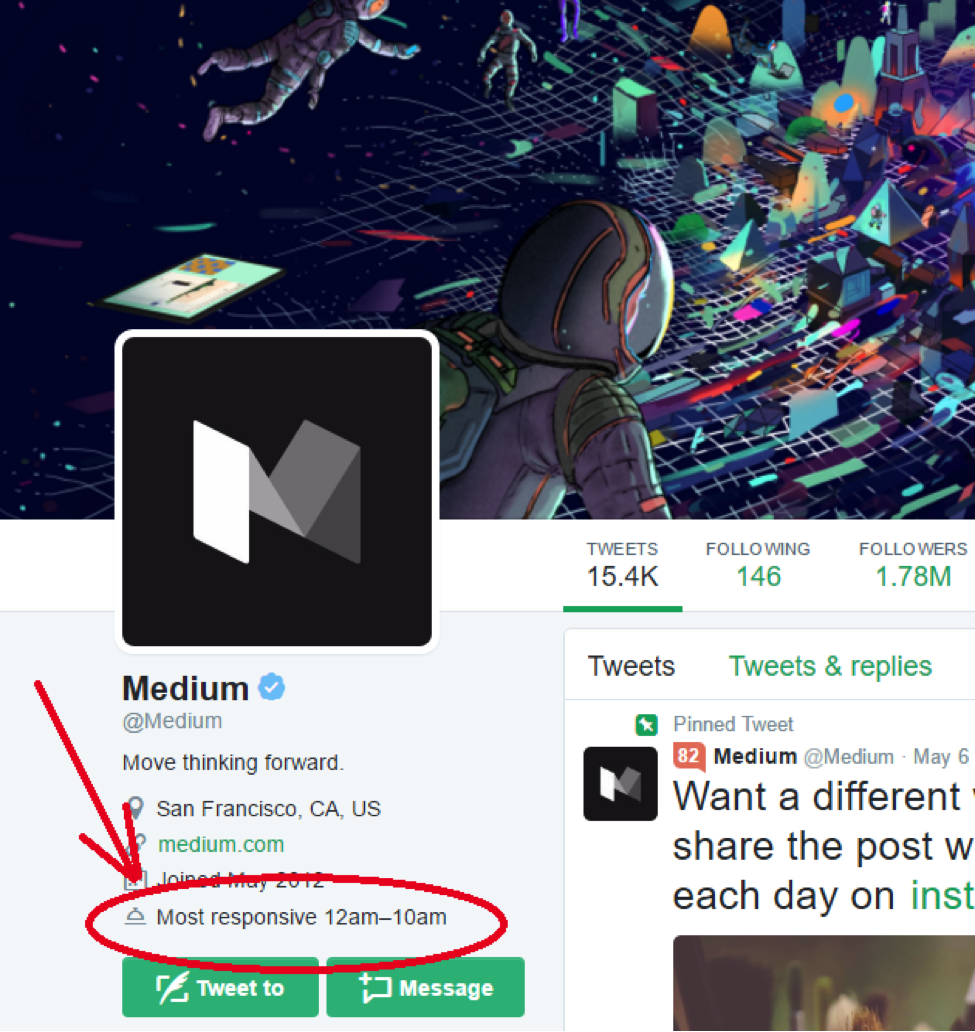
Task: Click the feather icon inside Tweet to button
Action: pyautogui.click(x=171, y=987)
